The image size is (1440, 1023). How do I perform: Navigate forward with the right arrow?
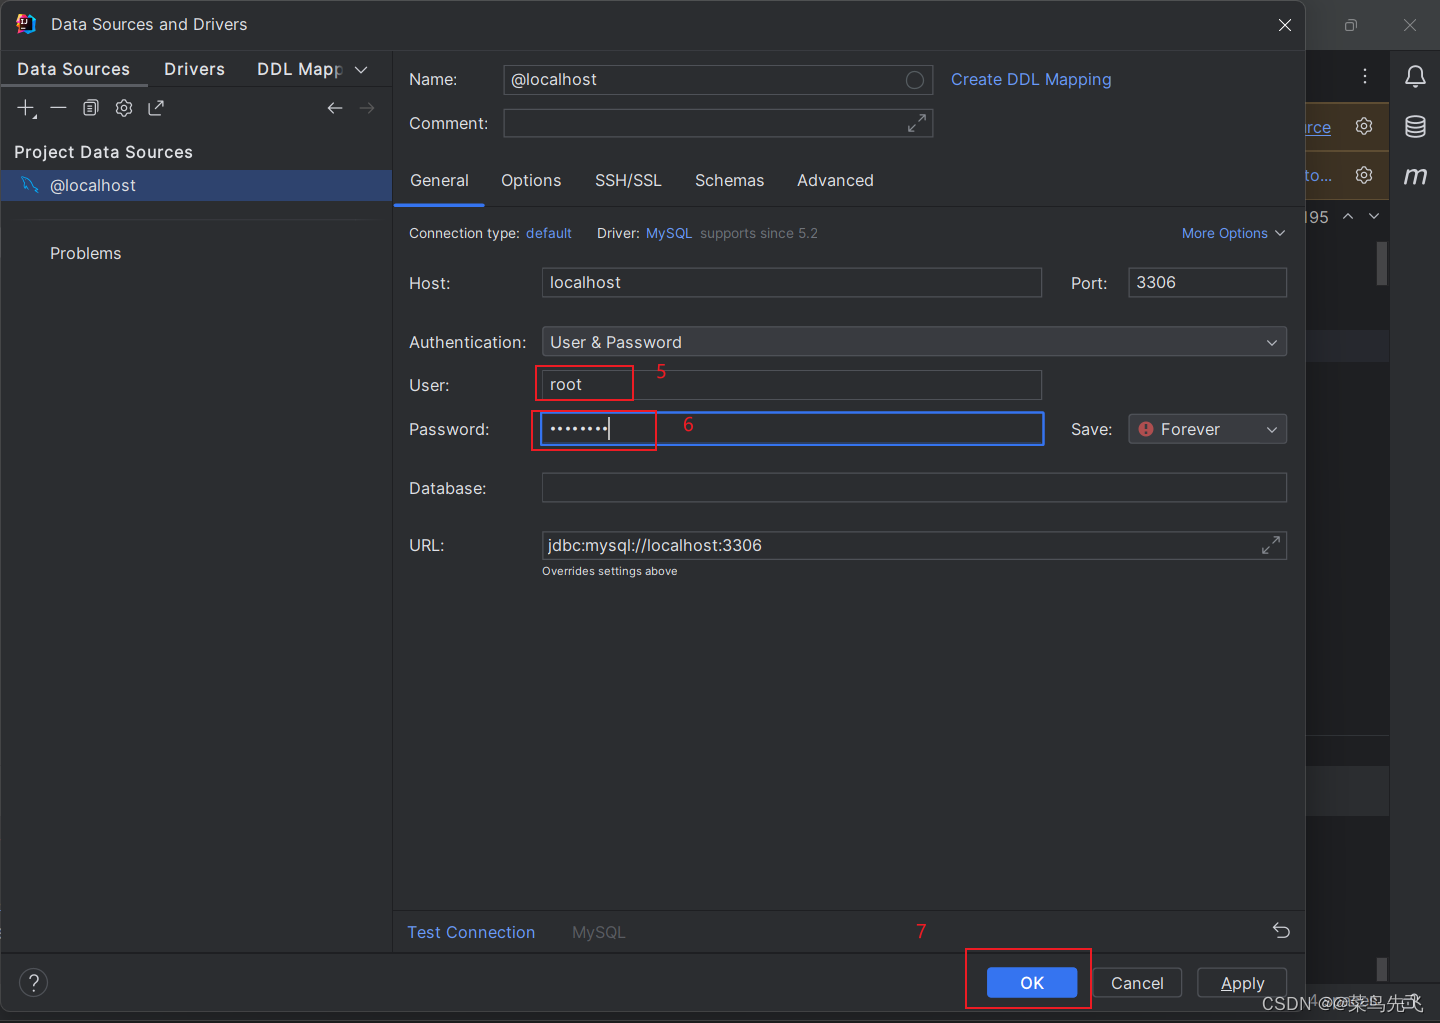[x=367, y=108]
